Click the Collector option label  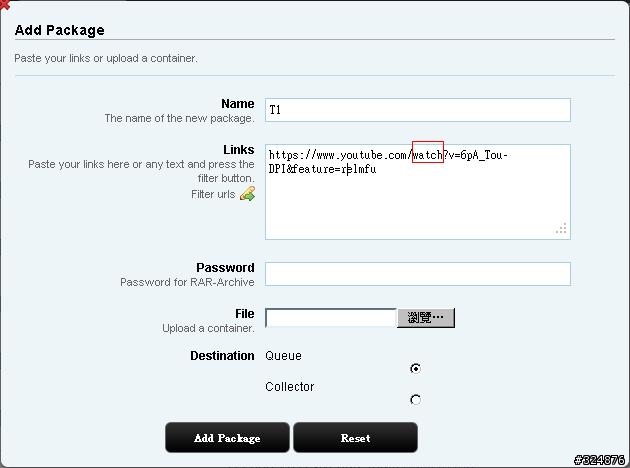tap(290, 386)
